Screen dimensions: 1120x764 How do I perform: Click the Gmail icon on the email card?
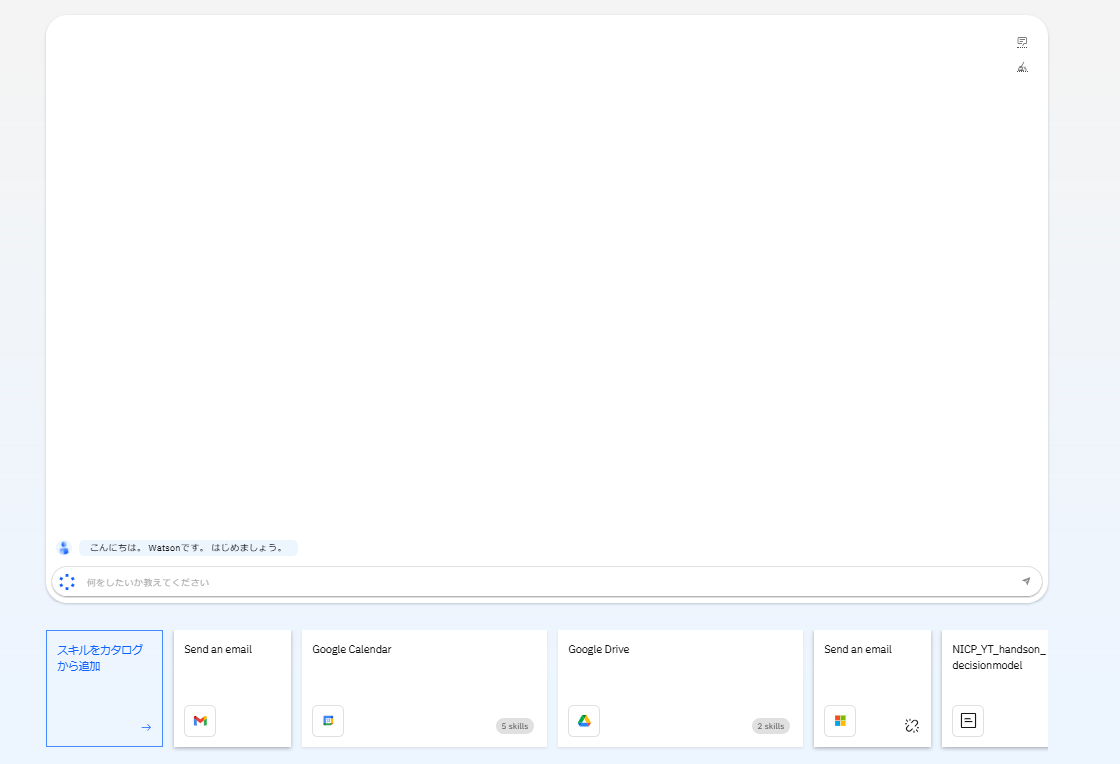pos(200,721)
